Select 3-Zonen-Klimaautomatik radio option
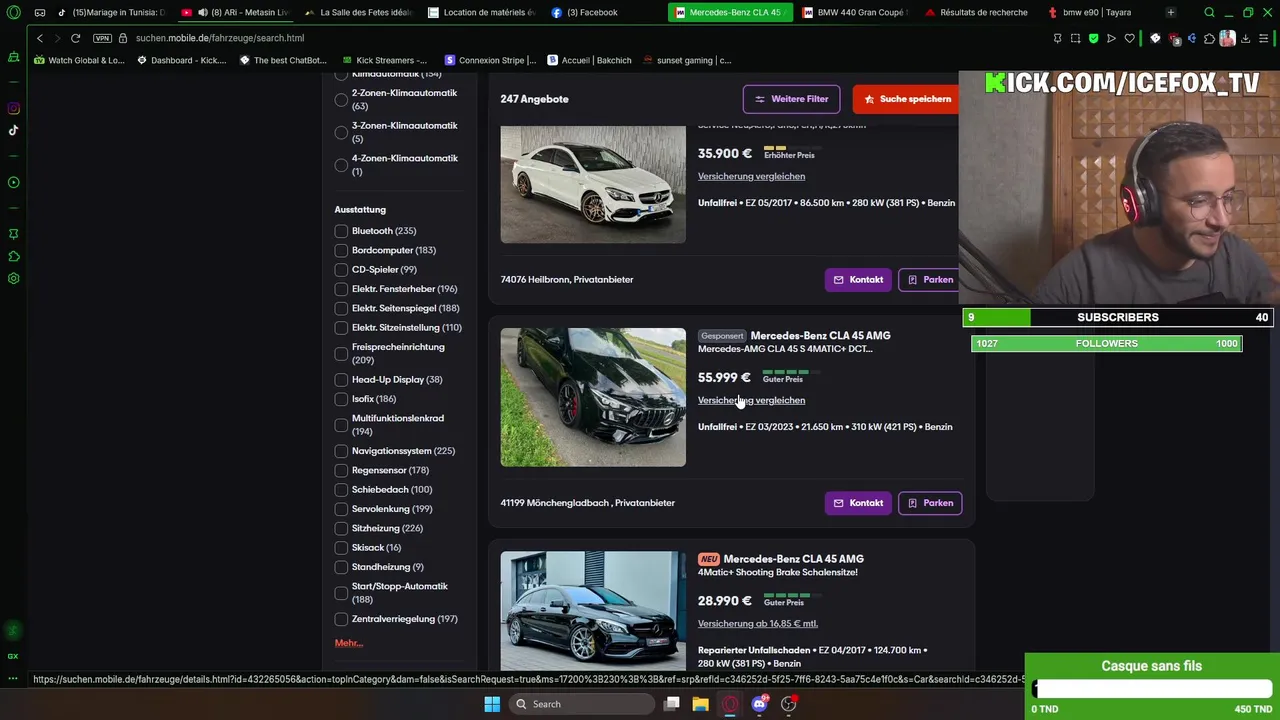1280x720 pixels. pos(341,132)
